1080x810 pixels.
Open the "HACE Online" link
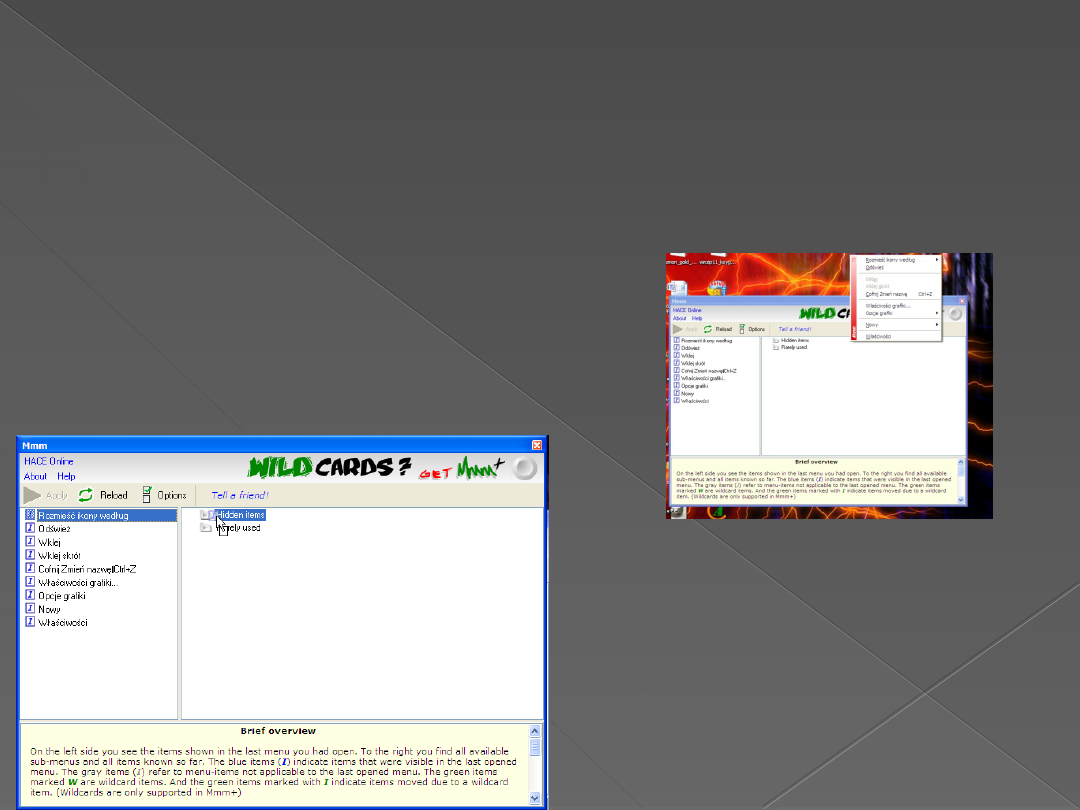(x=47, y=462)
